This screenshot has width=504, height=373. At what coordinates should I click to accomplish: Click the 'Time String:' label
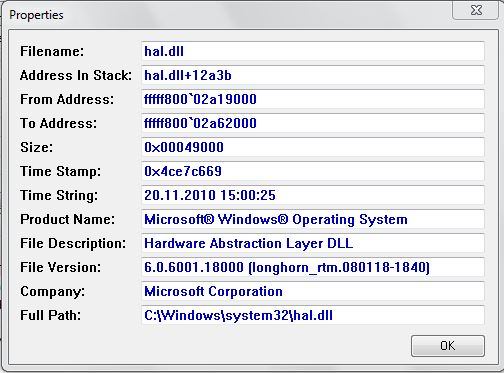pyautogui.click(x=59, y=195)
